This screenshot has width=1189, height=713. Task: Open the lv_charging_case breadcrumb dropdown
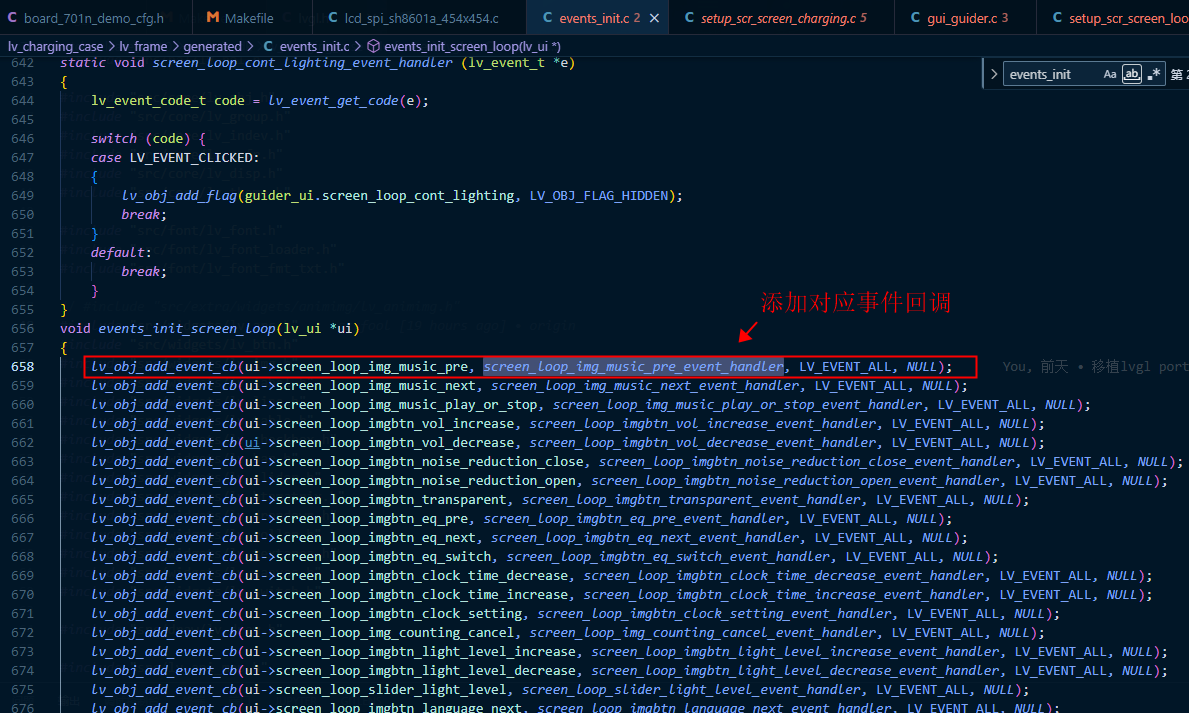(55, 46)
